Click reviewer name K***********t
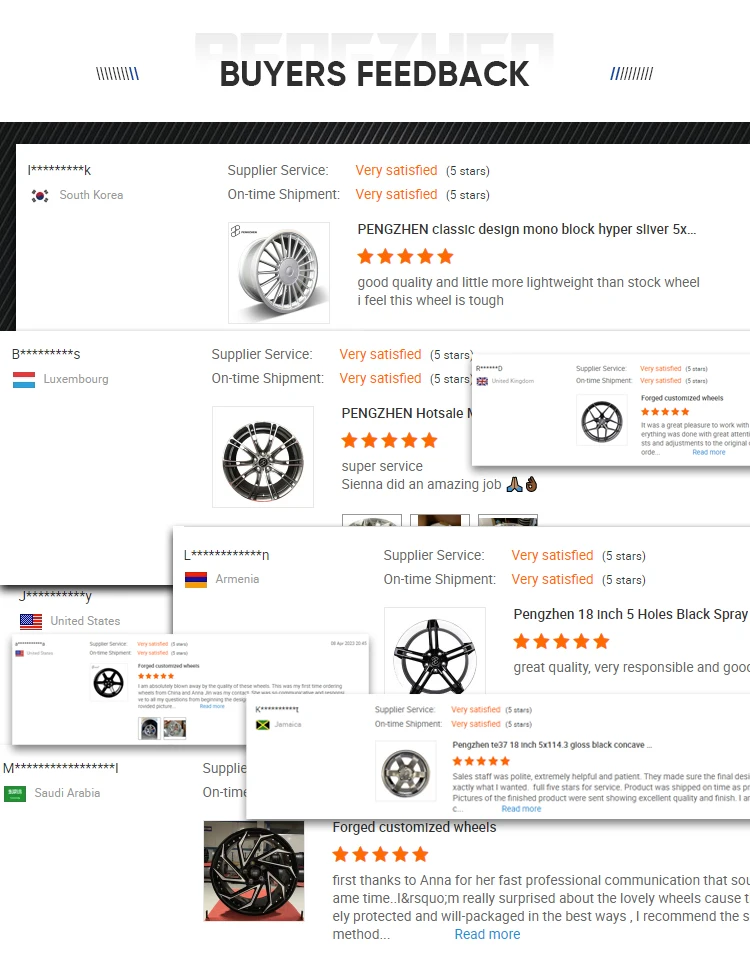Screen dimensions: 750x956 (x=277, y=710)
